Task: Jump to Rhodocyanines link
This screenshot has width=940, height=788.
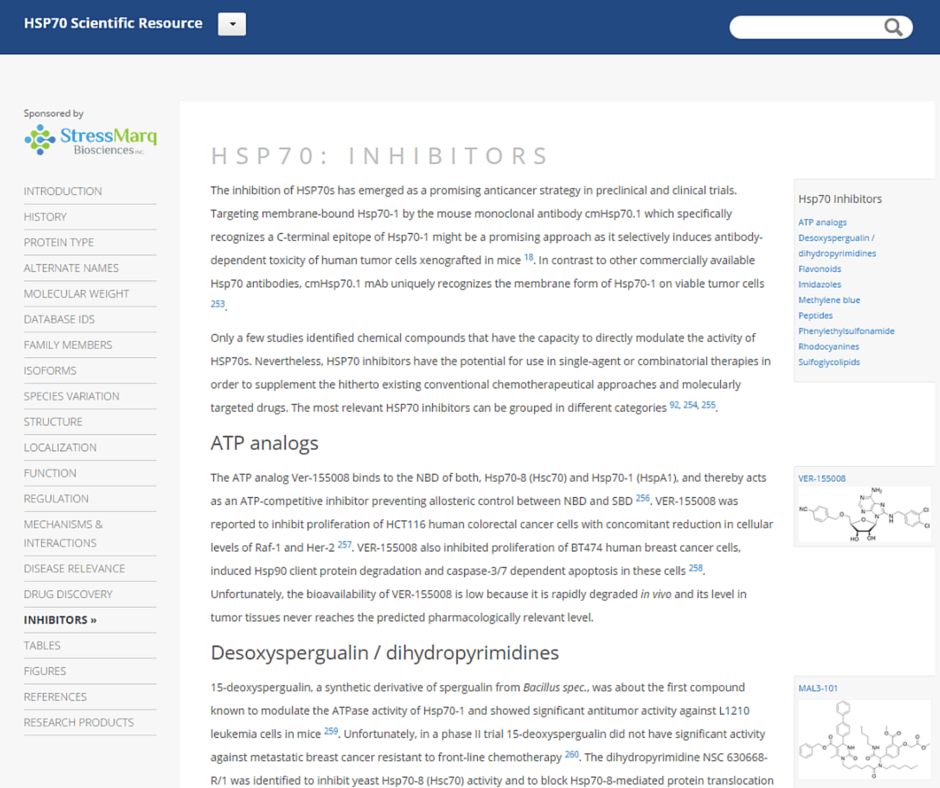Action: point(828,347)
